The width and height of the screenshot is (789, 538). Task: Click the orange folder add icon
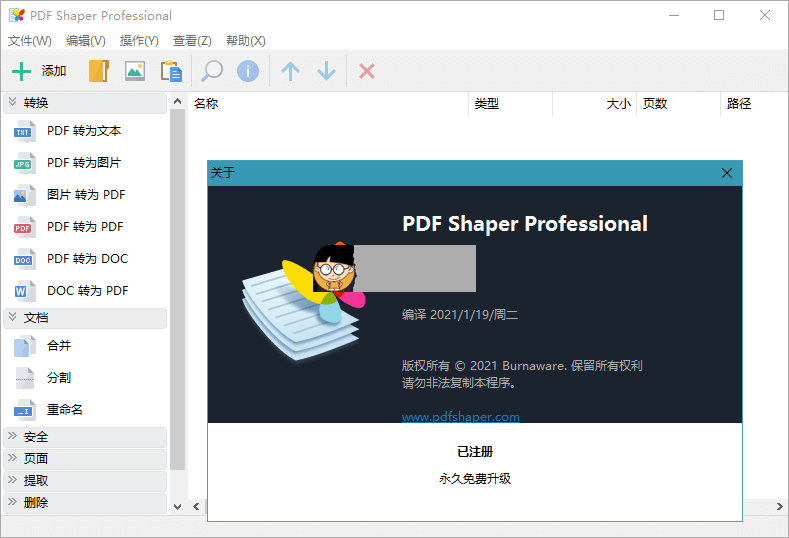(x=99, y=71)
